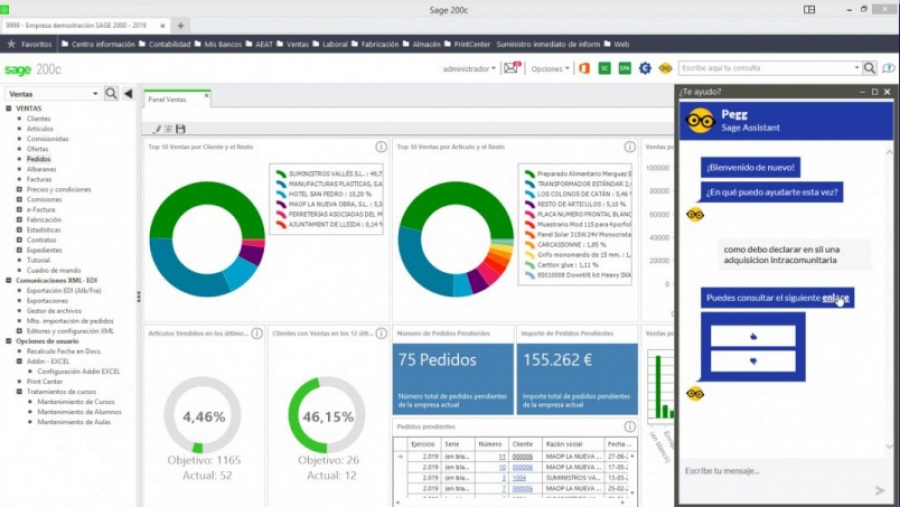
Task: Open the mail envelope notifications icon
Action: (511, 68)
